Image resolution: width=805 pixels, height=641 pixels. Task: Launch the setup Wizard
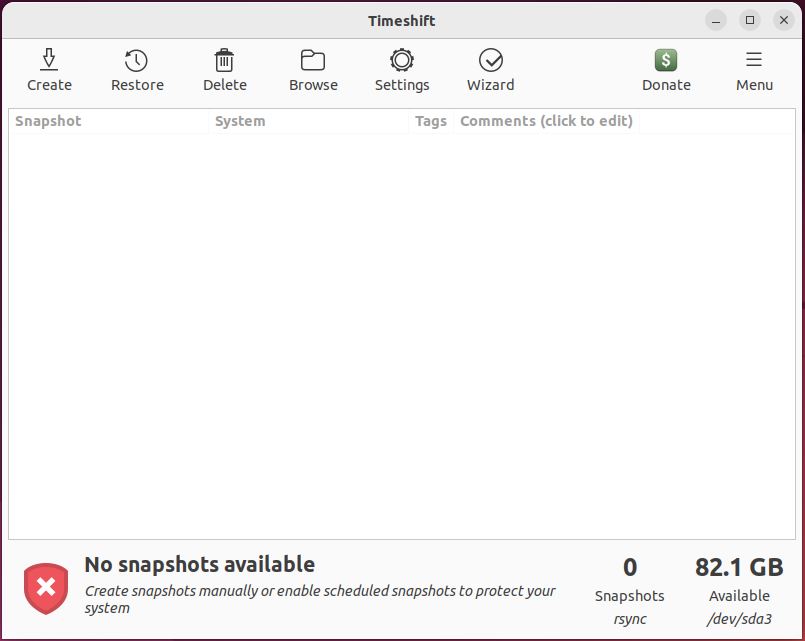(490, 61)
